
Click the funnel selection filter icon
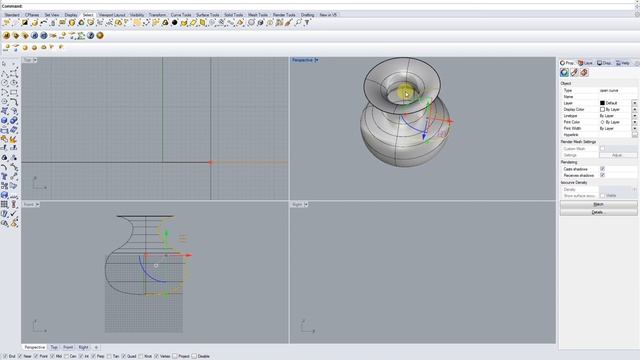point(307,23)
